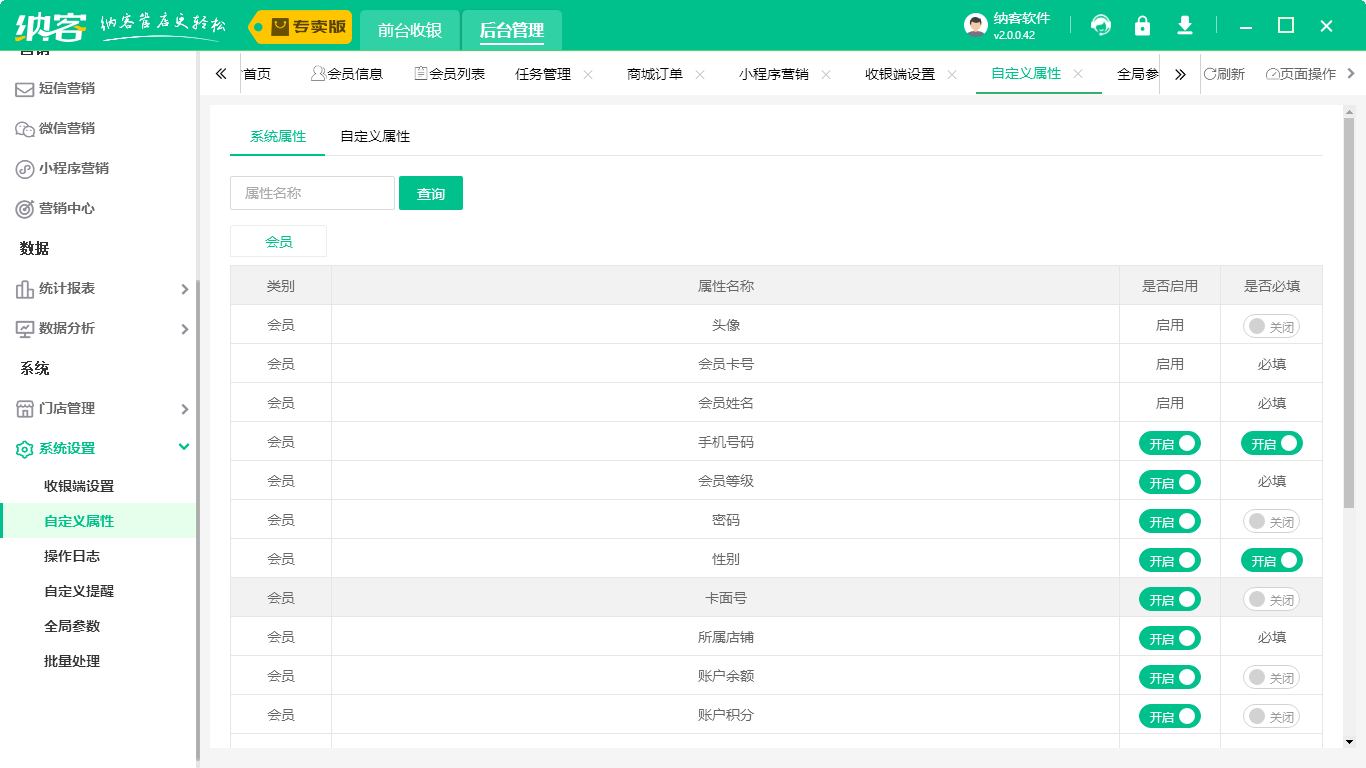This screenshot has width=1366, height=768.
Task: Click the 纳客软件 user avatar
Action: point(976,26)
